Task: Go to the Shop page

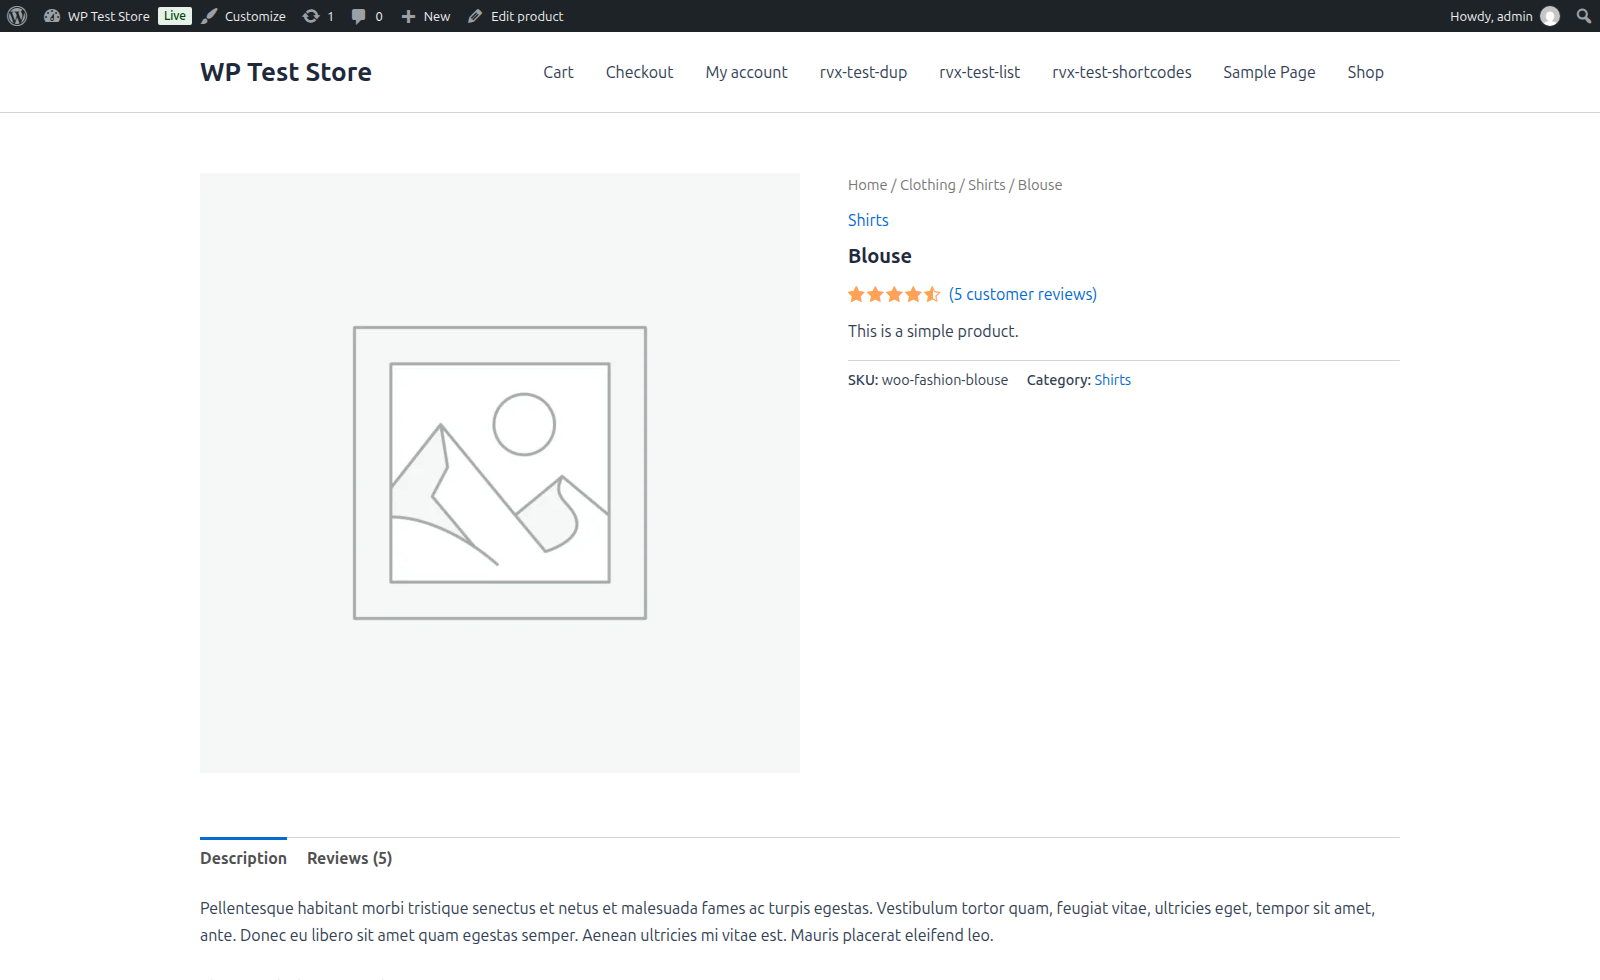Action: point(1365,72)
